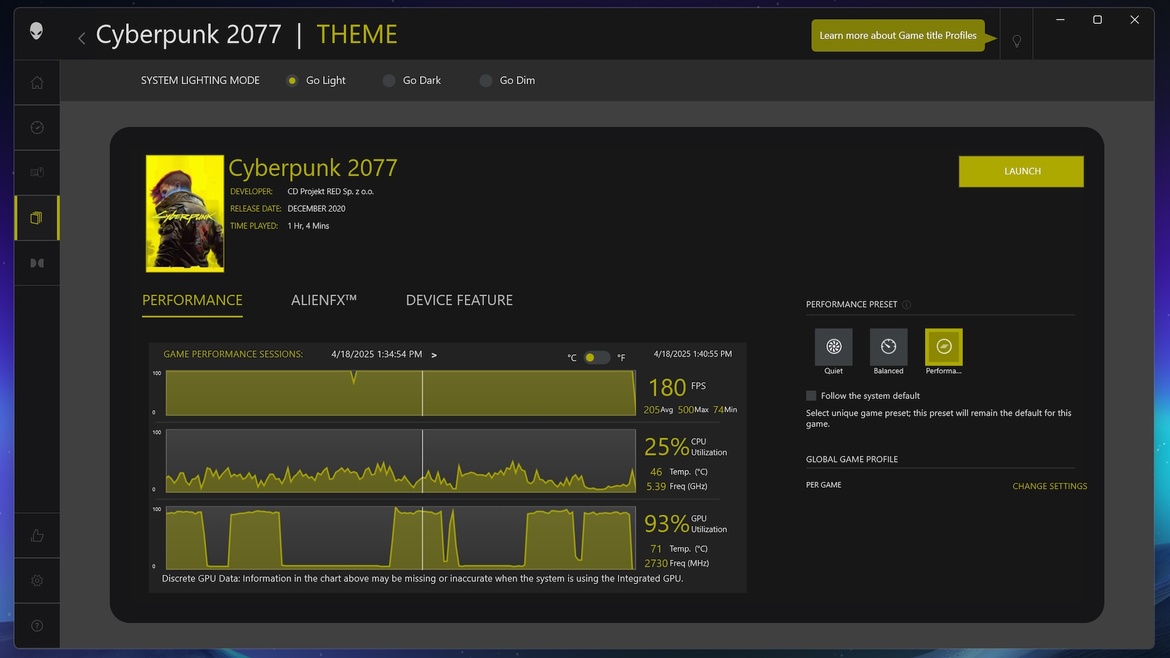Click the Alienware head logo icon
Image resolution: width=1170 pixels, height=658 pixels.
[36, 31]
